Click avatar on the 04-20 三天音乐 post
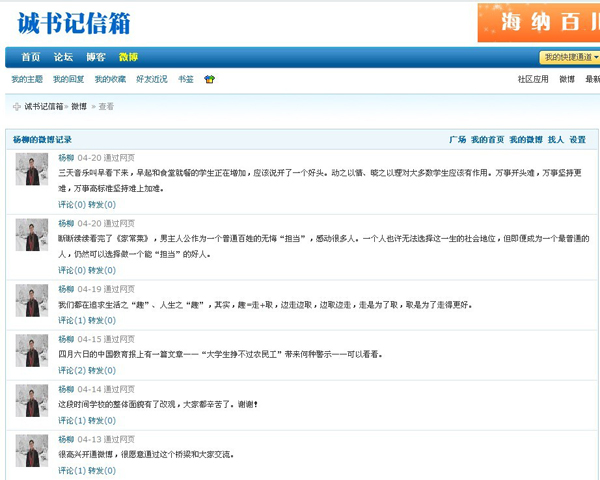Viewport: 600px width, 480px height. tap(31, 169)
